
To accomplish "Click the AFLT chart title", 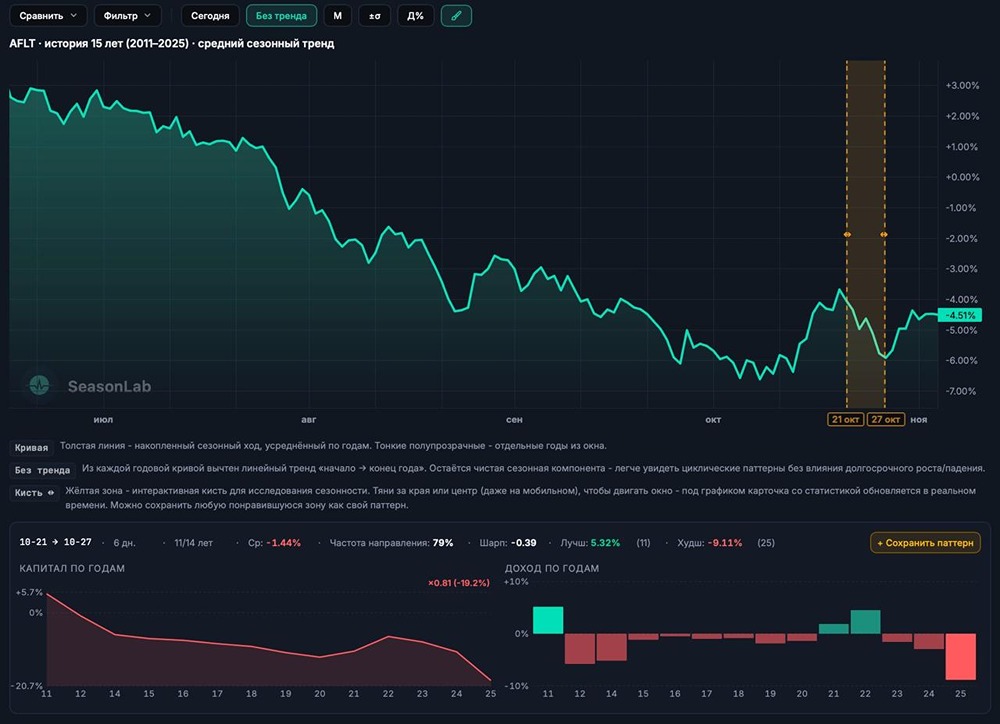I will click(x=172, y=43).
